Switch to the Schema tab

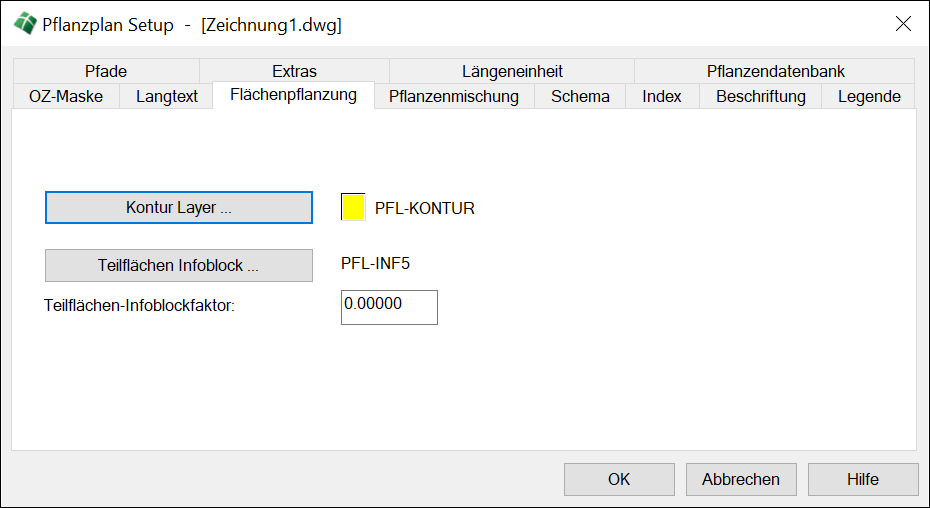coord(580,96)
